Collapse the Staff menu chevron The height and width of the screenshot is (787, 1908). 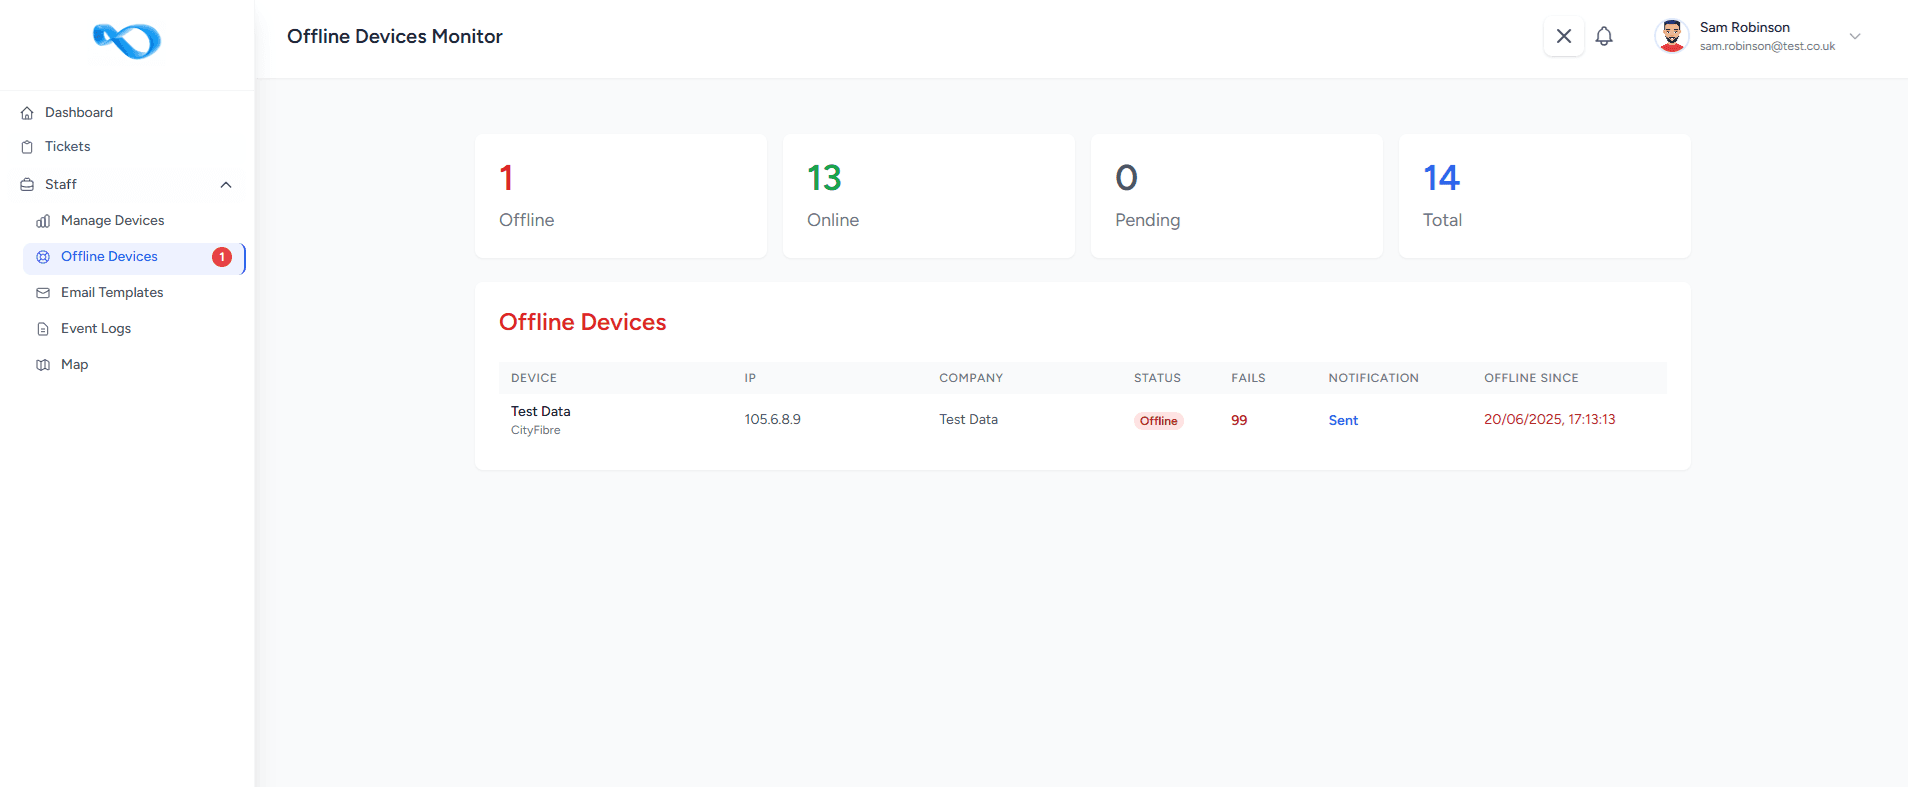point(226,185)
